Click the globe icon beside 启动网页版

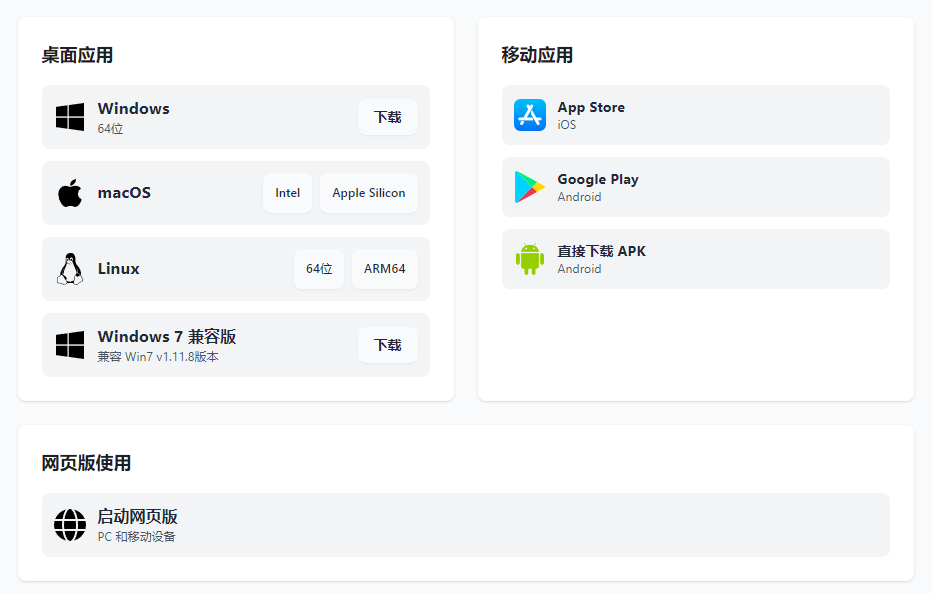70,525
